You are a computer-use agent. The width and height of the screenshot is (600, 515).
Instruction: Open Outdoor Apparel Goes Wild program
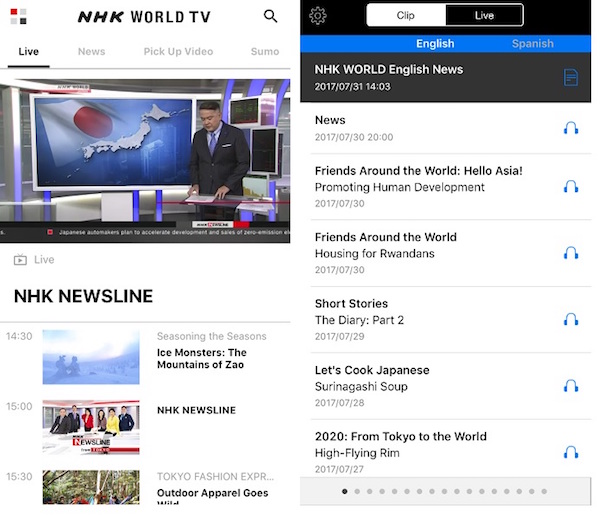coord(212,496)
